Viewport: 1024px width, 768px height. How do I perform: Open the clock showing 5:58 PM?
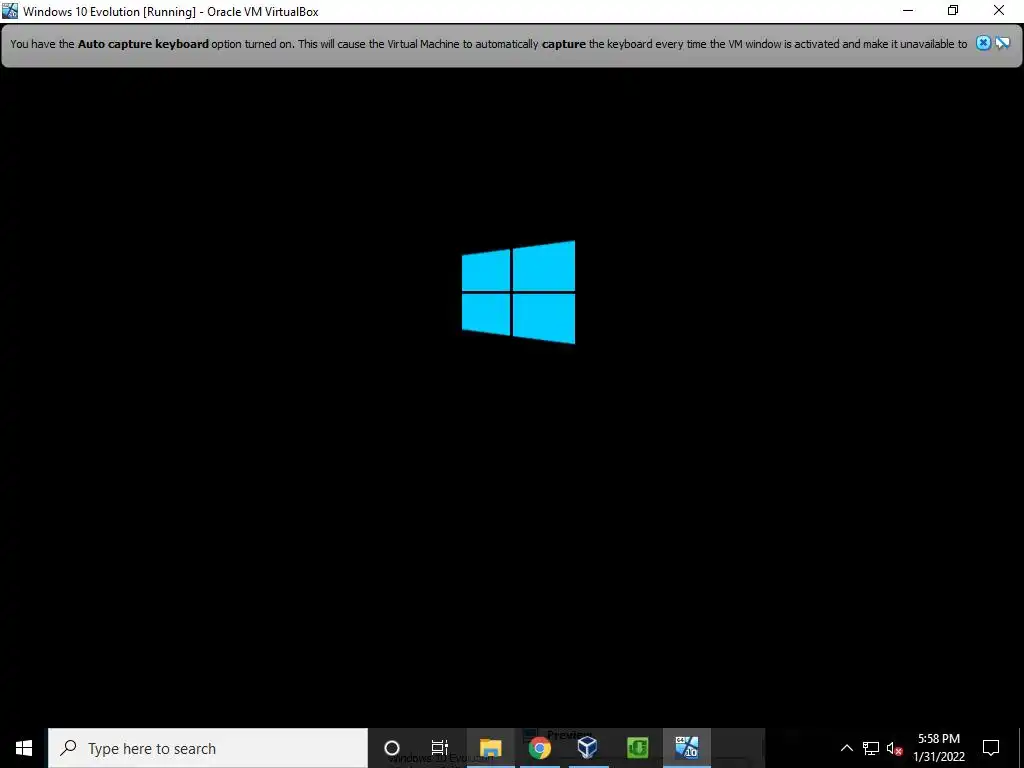pos(938,748)
